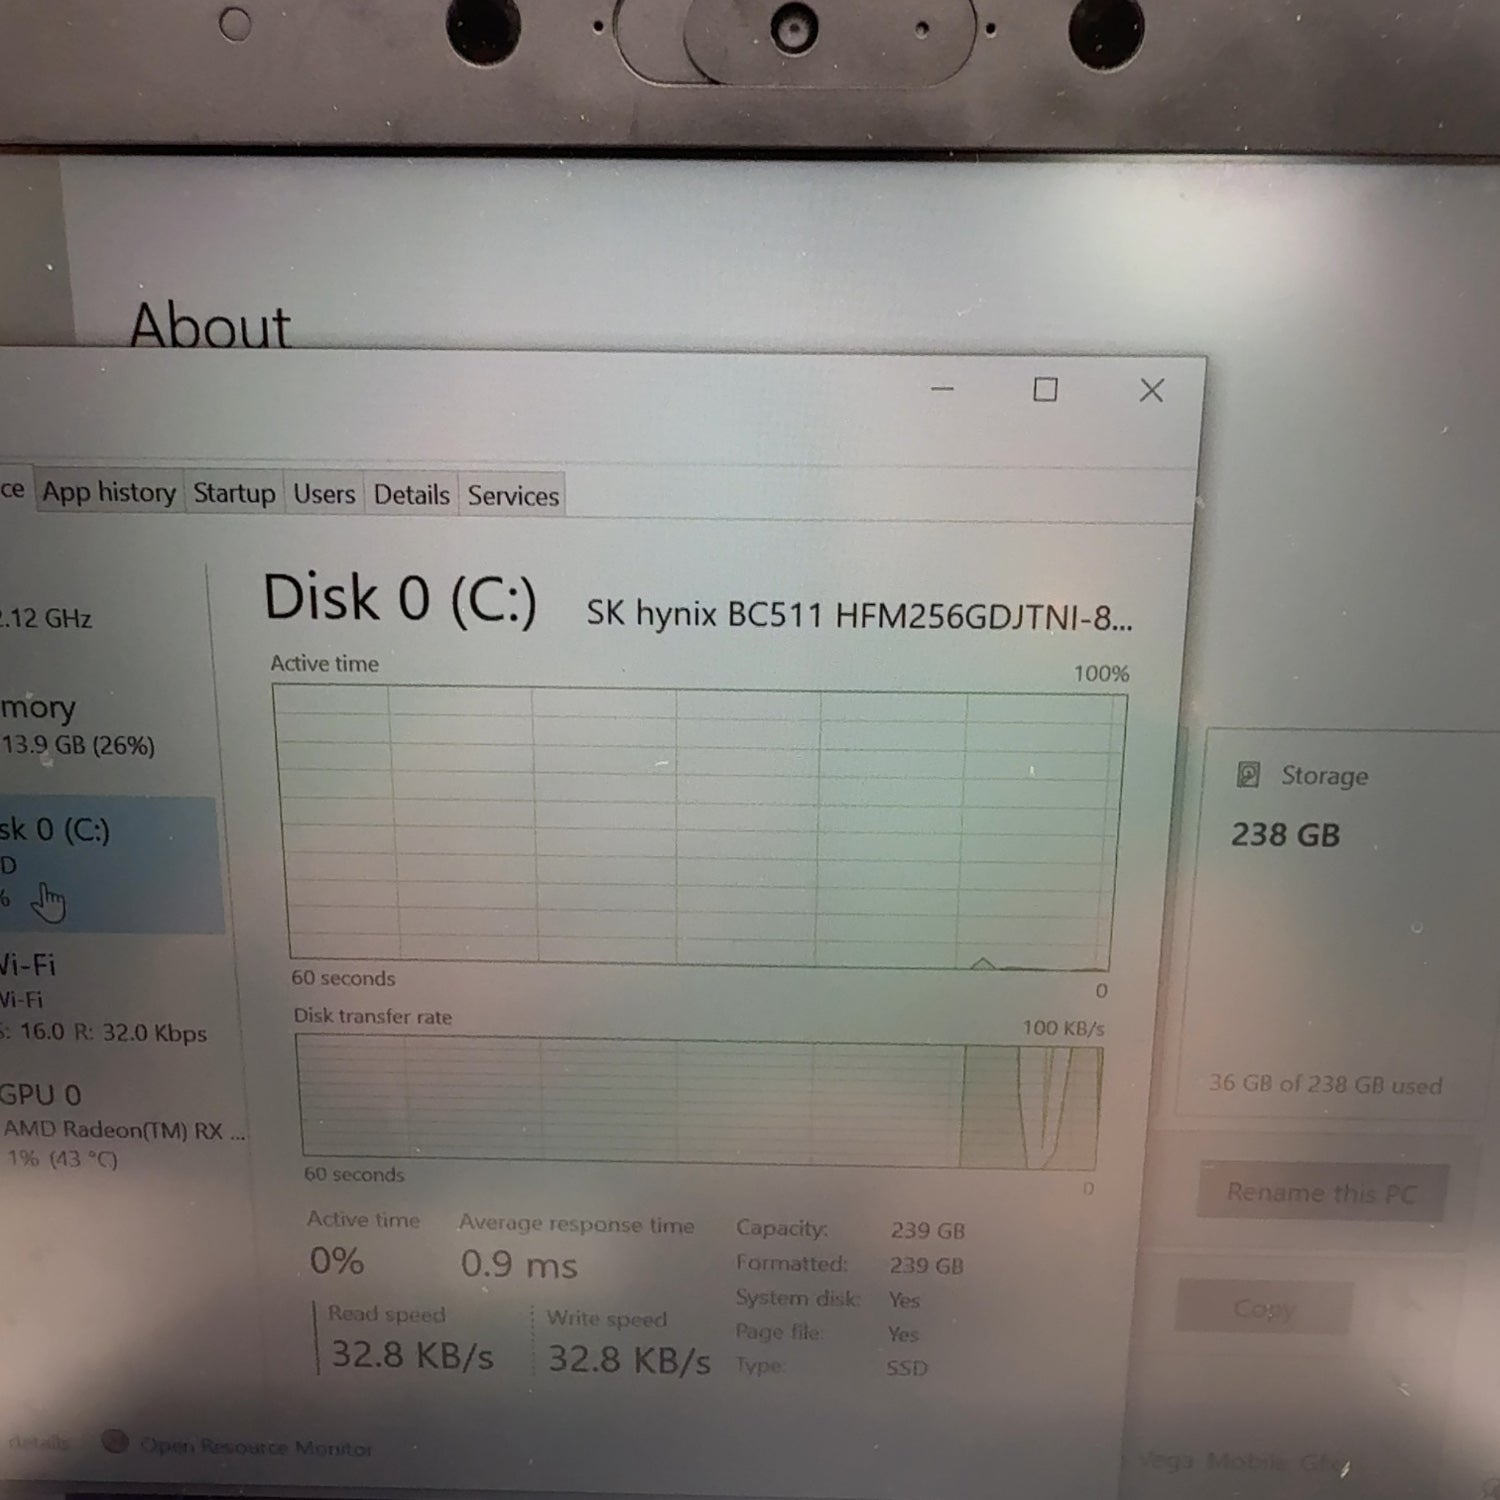
Task: Click the 238 GB storage value
Action: click(1285, 834)
